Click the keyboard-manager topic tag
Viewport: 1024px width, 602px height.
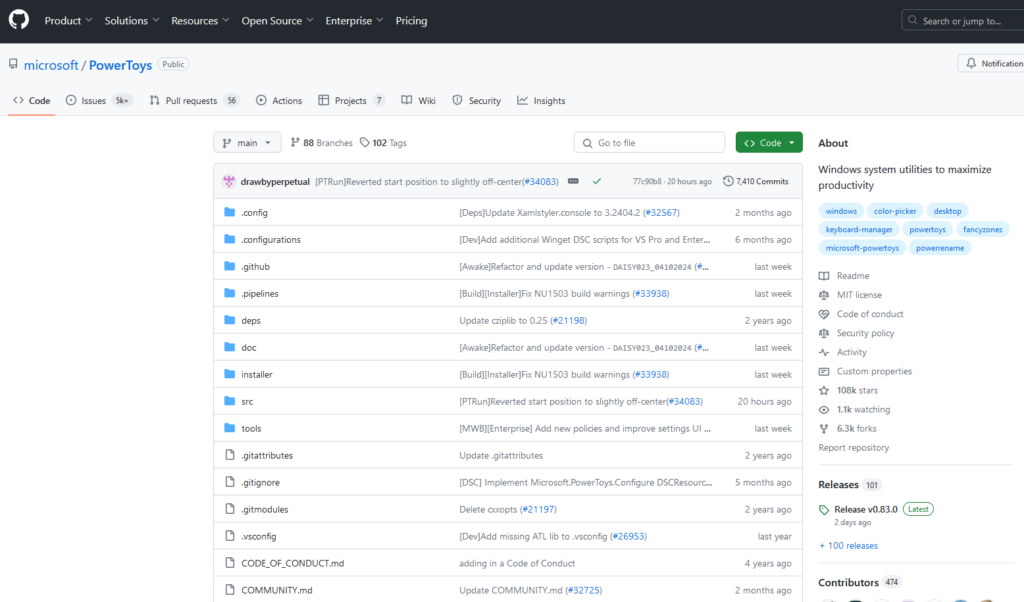point(859,229)
